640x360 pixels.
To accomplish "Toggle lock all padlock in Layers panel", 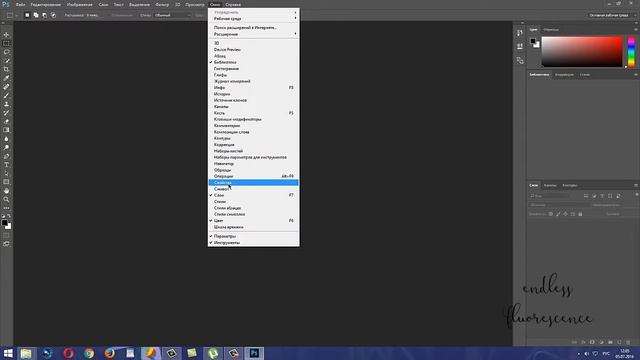I will point(580,214).
